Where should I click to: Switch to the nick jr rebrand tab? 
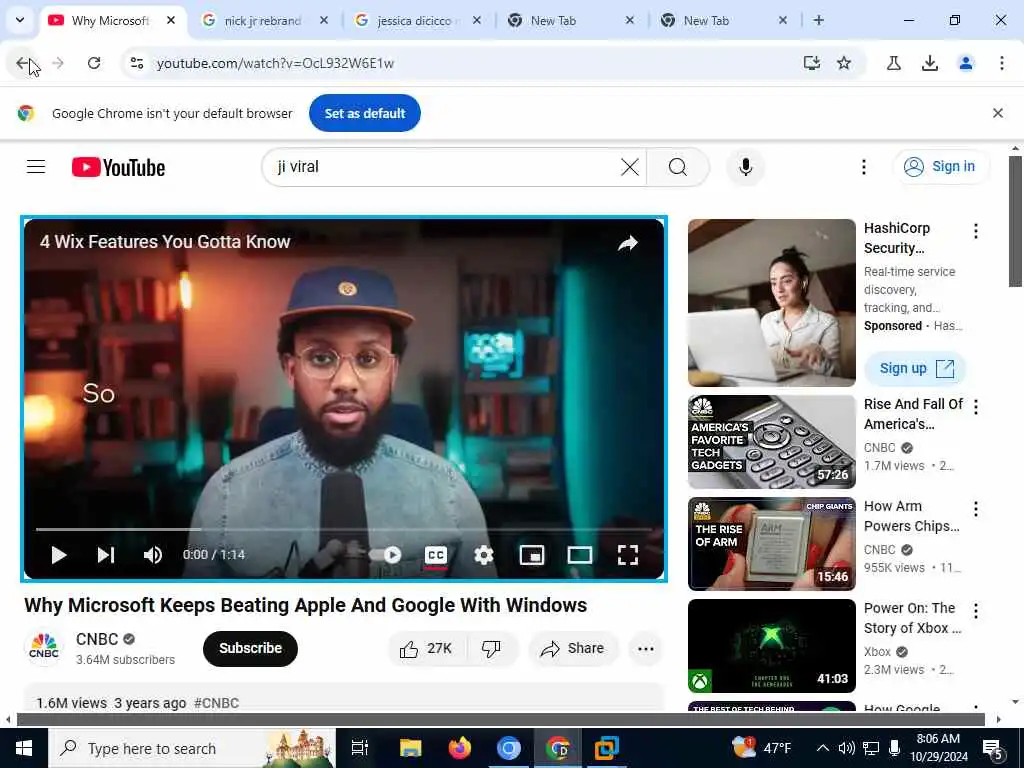[x=263, y=21]
